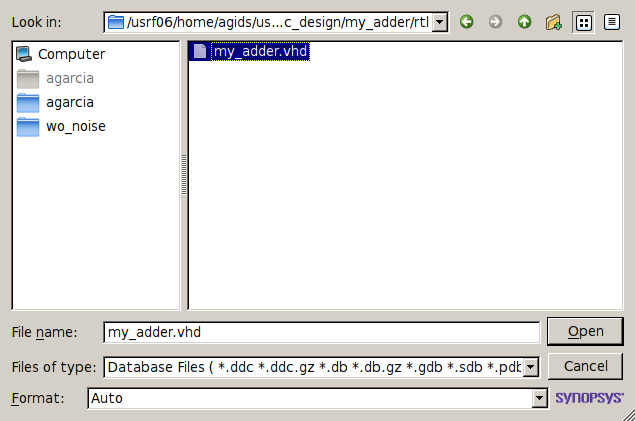Viewport: 635px width, 421px height.
Task: Select my_adder.vhd file icon in list
Action: point(200,51)
